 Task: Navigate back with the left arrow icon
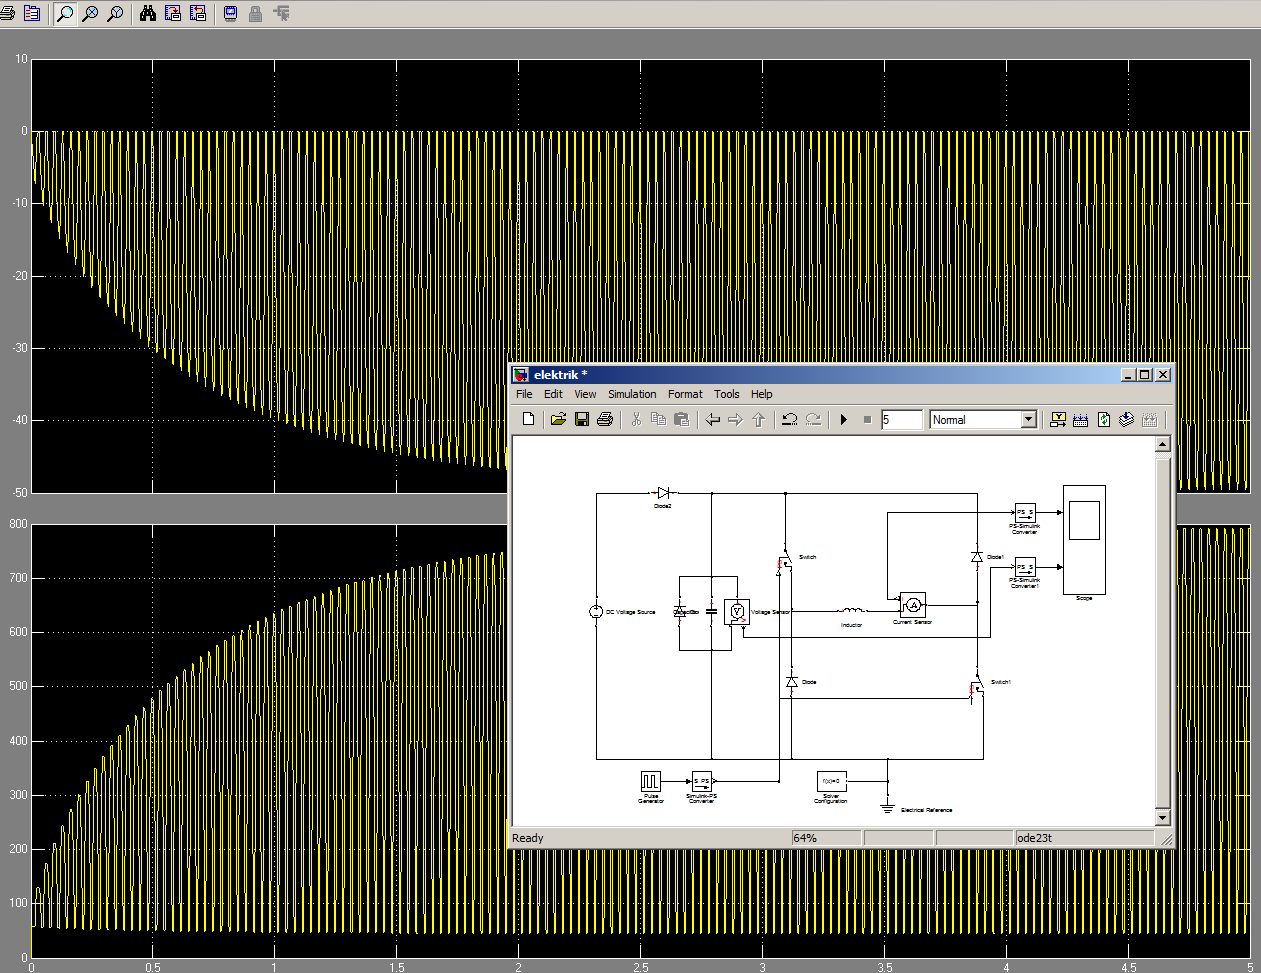tap(712, 420)
